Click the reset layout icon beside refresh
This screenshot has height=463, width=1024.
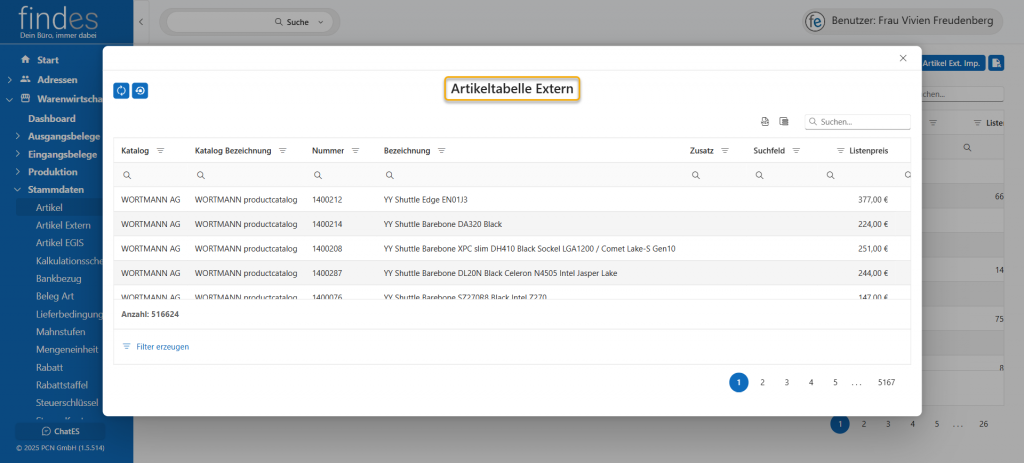[x=140, y=91]
